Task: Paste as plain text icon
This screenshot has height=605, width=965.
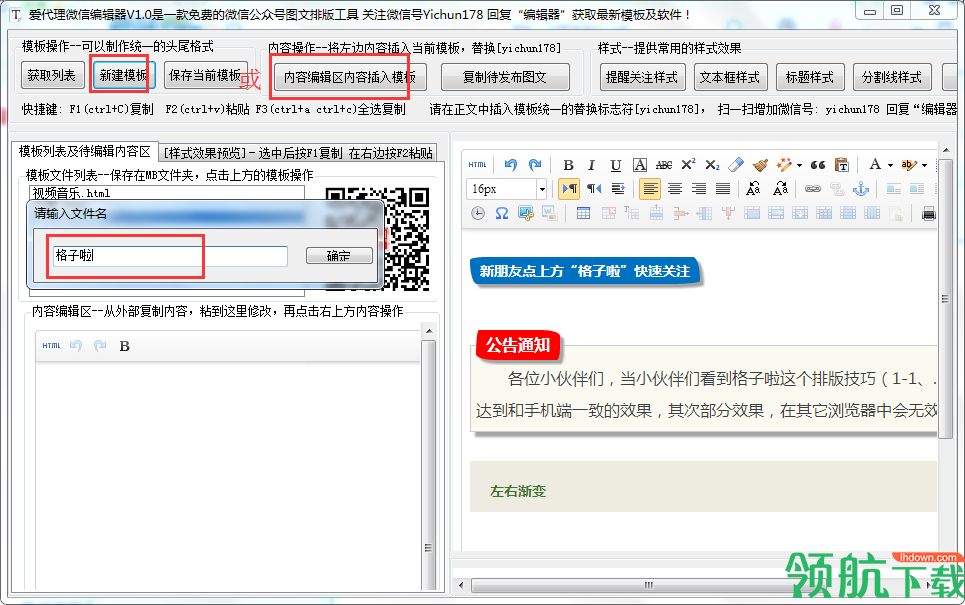Action: click(x=842, y=165)
